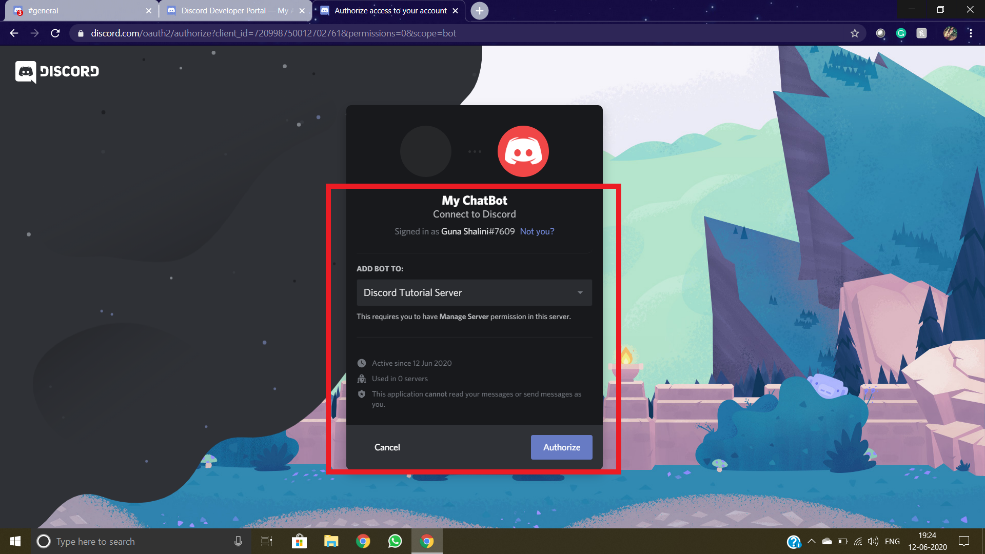Open Microsoft Store from taskbar

pyautogui.click(x=299, y=541)
